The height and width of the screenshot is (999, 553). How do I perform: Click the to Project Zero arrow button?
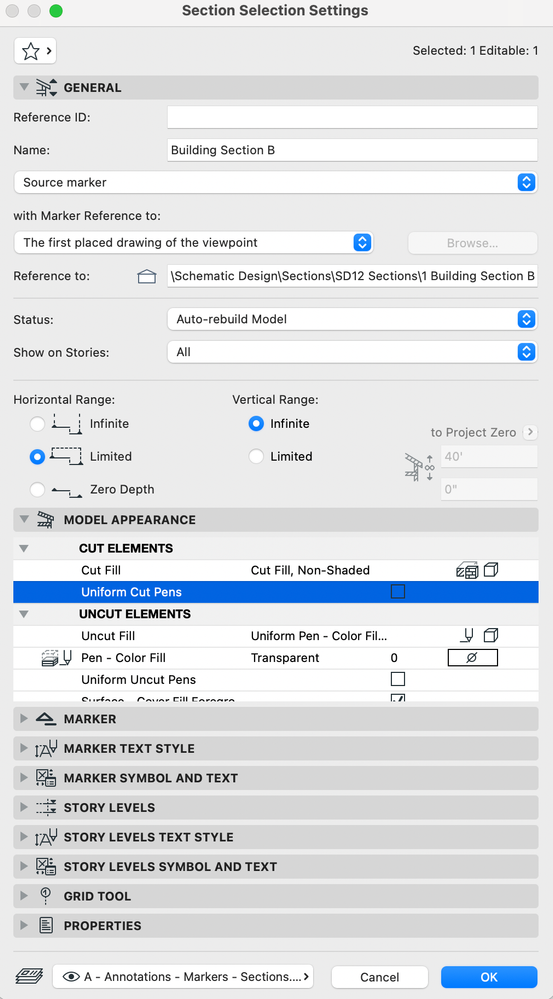[530, 433]
